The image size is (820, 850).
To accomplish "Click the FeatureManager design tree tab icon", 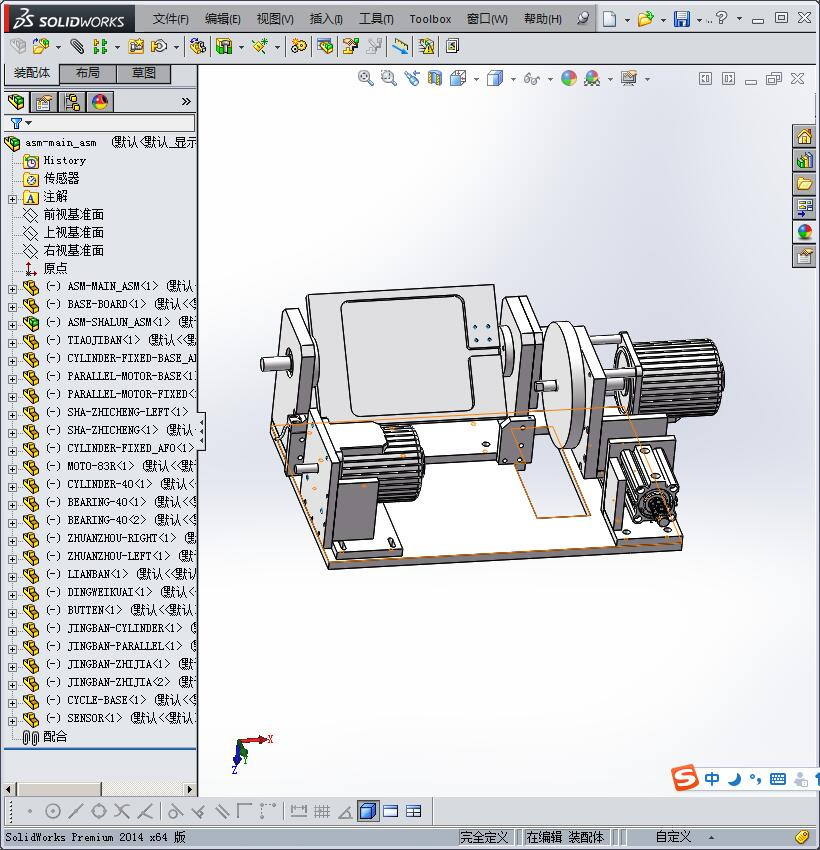I will tap(16, 102).
